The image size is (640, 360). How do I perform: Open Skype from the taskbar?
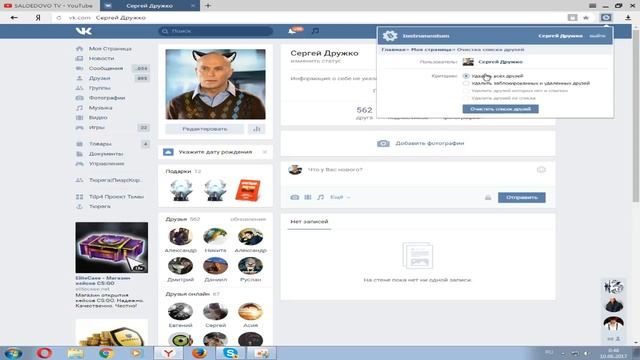pyautogui.click(x=230, y=353)
